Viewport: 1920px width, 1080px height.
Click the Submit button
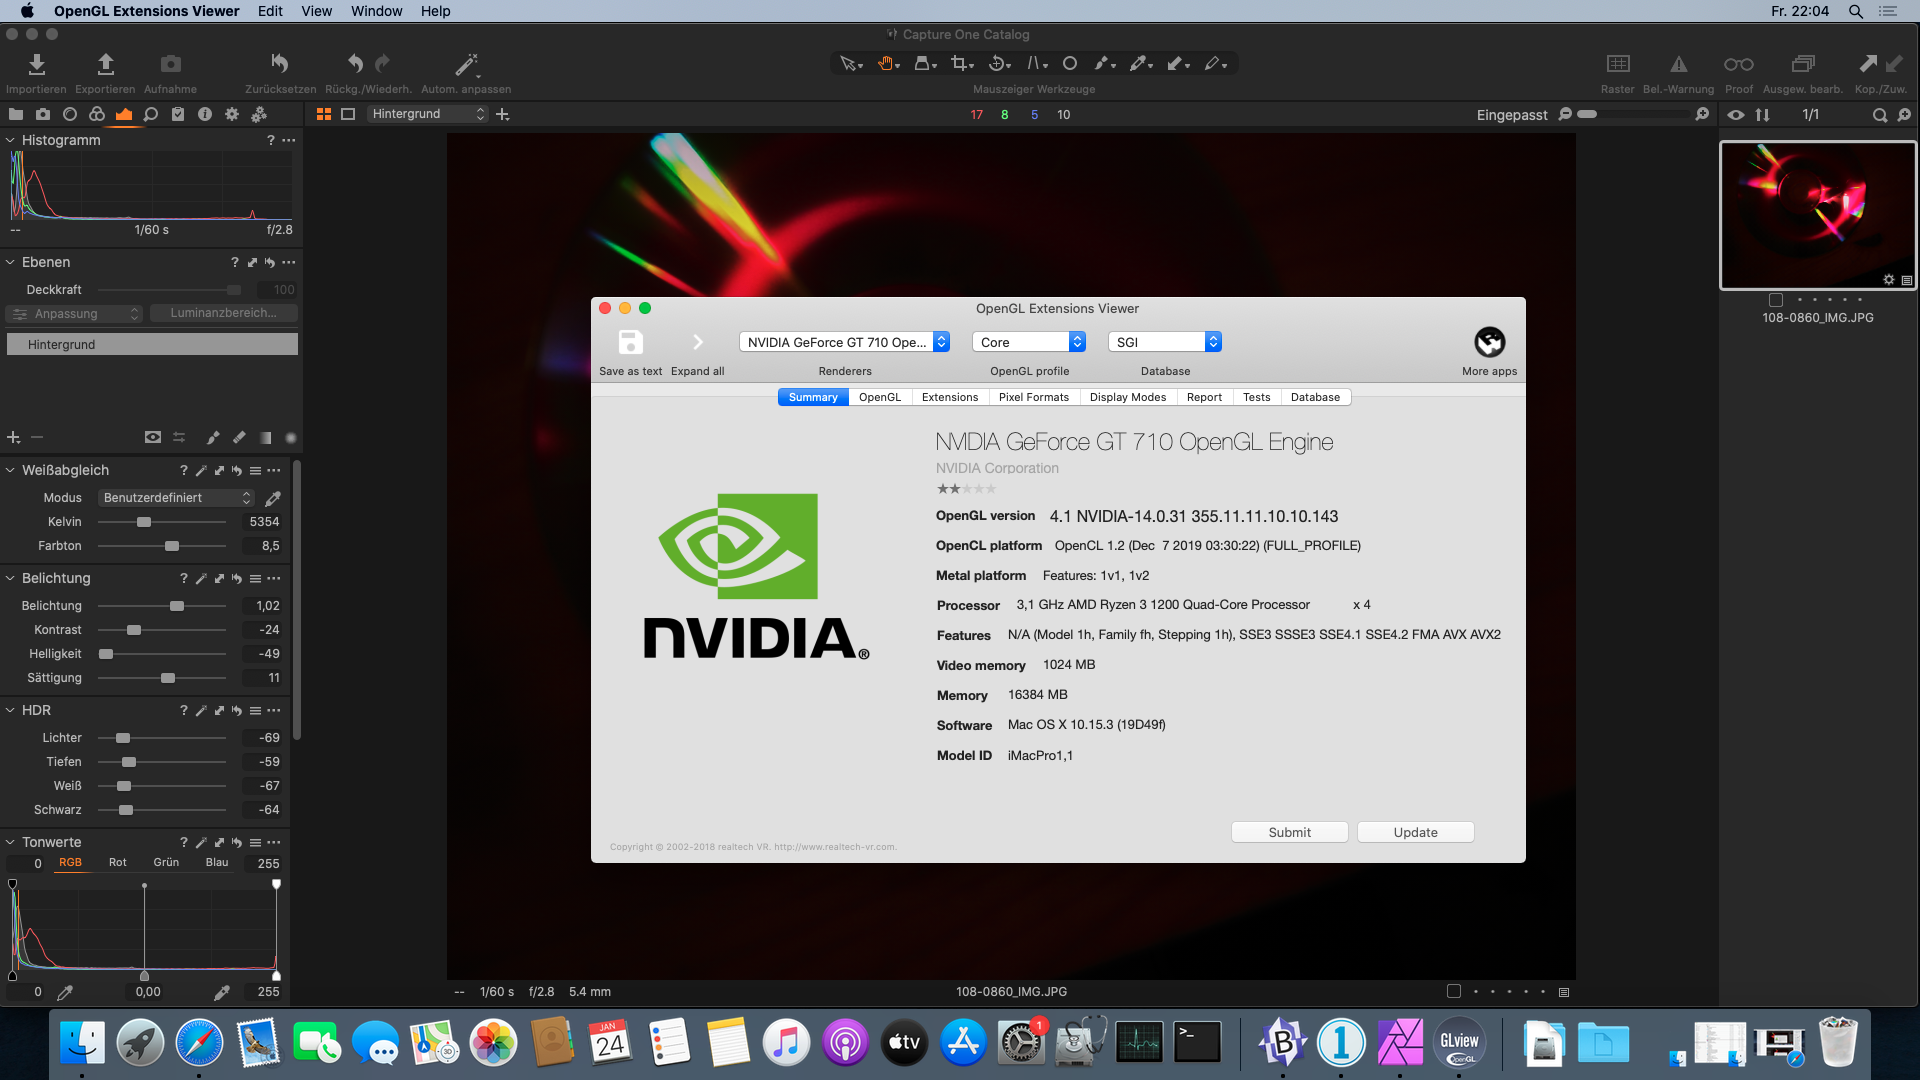1289,832
